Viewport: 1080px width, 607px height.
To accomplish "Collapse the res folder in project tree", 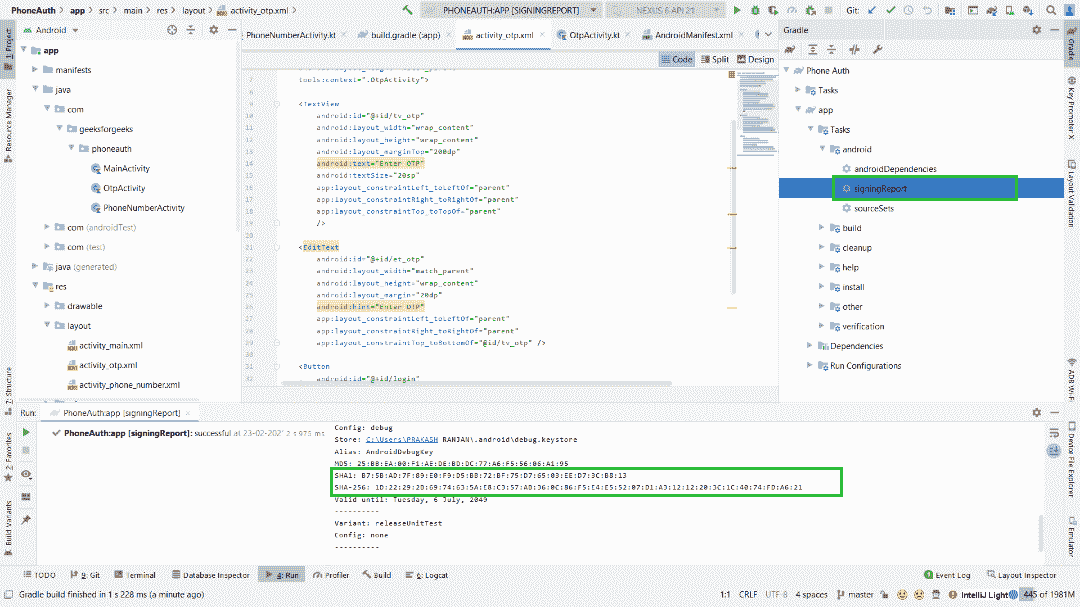I will point(35,287).
